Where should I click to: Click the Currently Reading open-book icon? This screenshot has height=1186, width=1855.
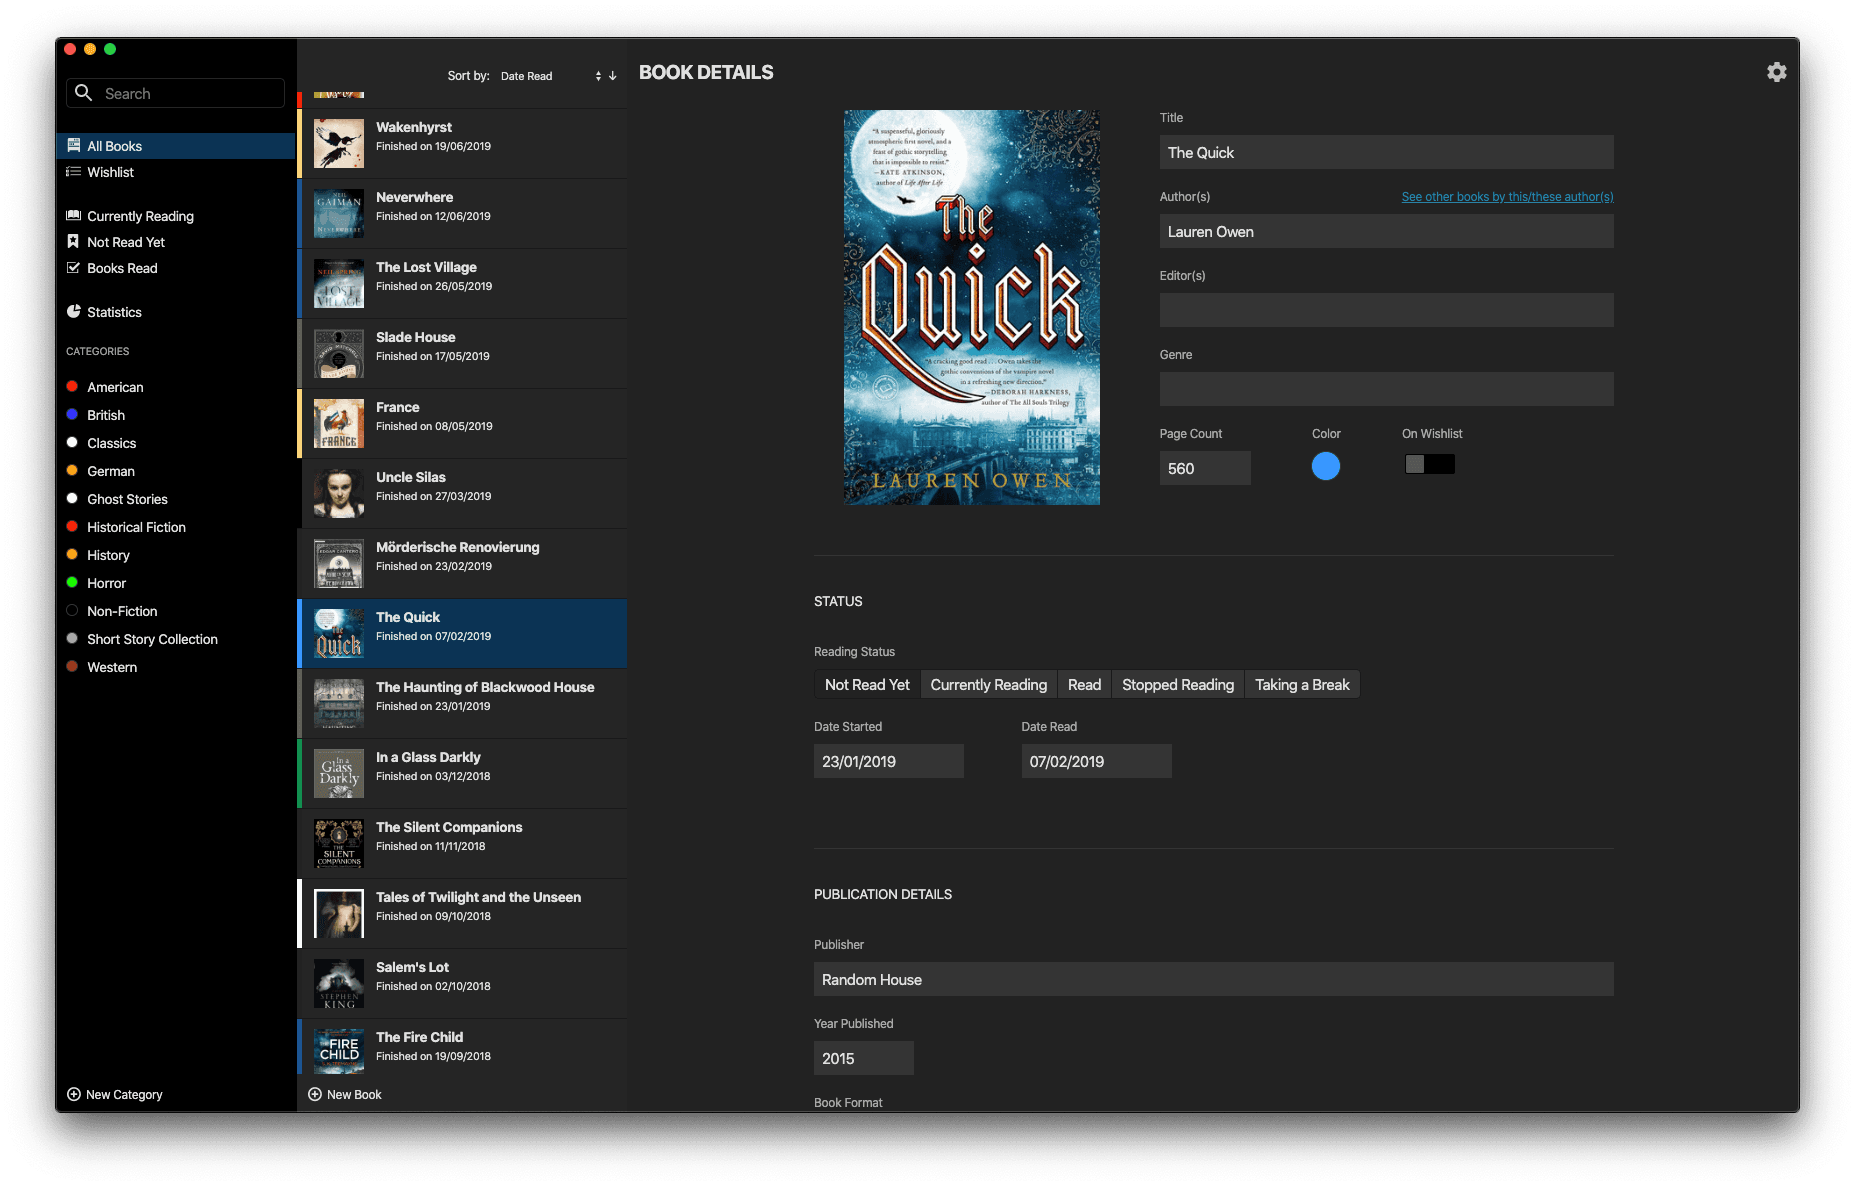click(x=73, y=216)
